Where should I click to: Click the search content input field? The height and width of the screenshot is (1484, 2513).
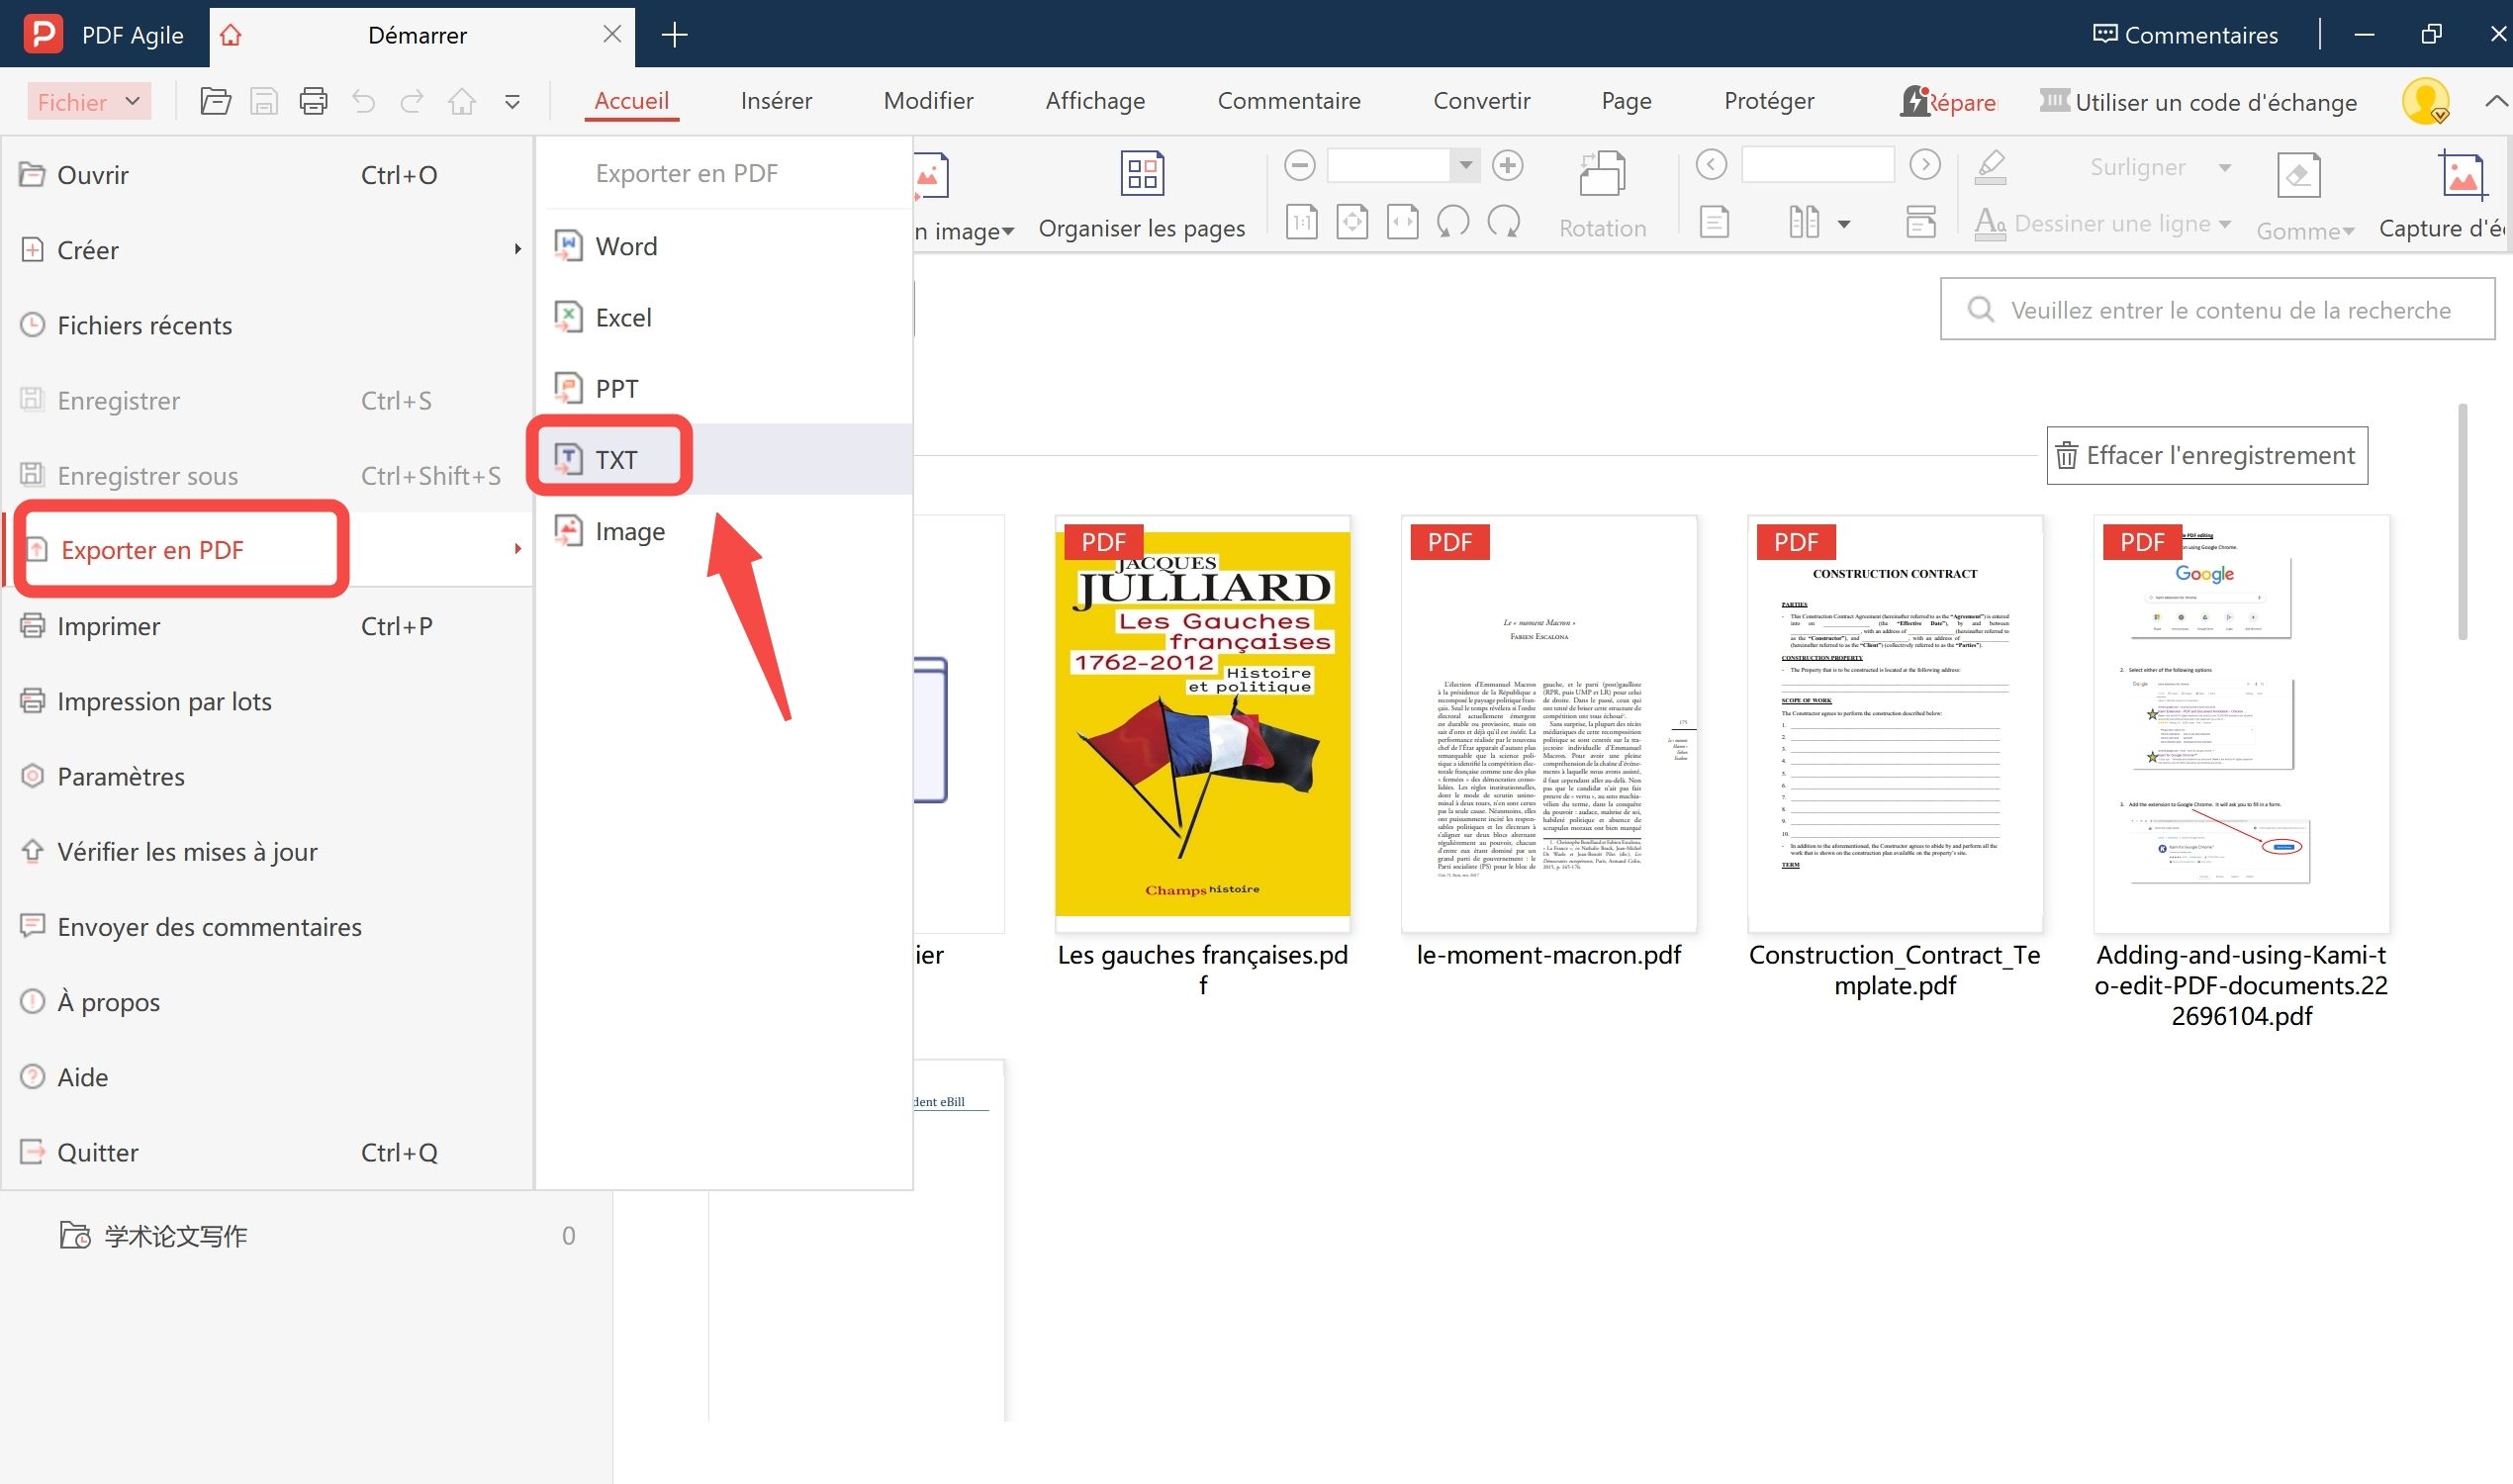point(2217,310)
